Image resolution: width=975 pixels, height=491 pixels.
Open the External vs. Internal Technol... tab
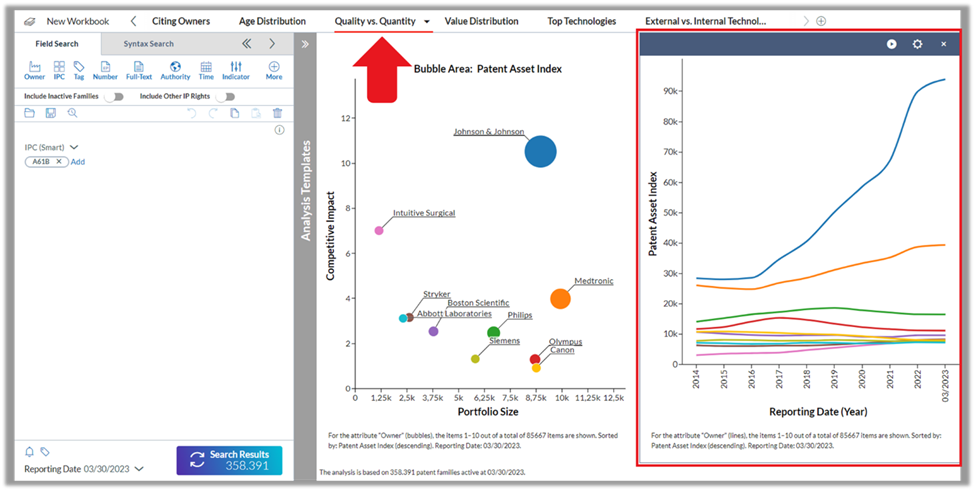click(x=705, y=21)
